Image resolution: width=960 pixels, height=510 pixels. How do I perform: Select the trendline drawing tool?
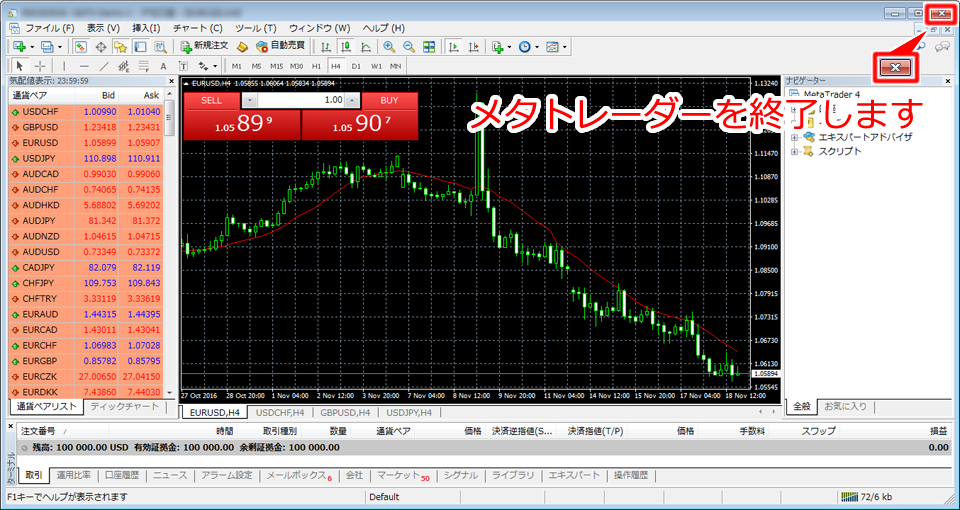[x=104, y=66]
